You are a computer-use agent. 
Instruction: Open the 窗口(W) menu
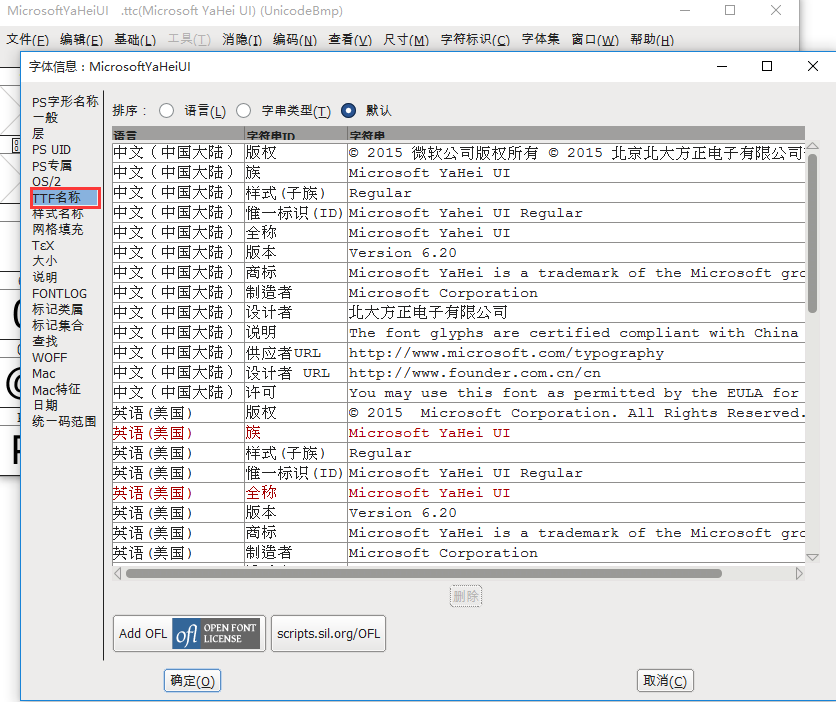point(595,39)
